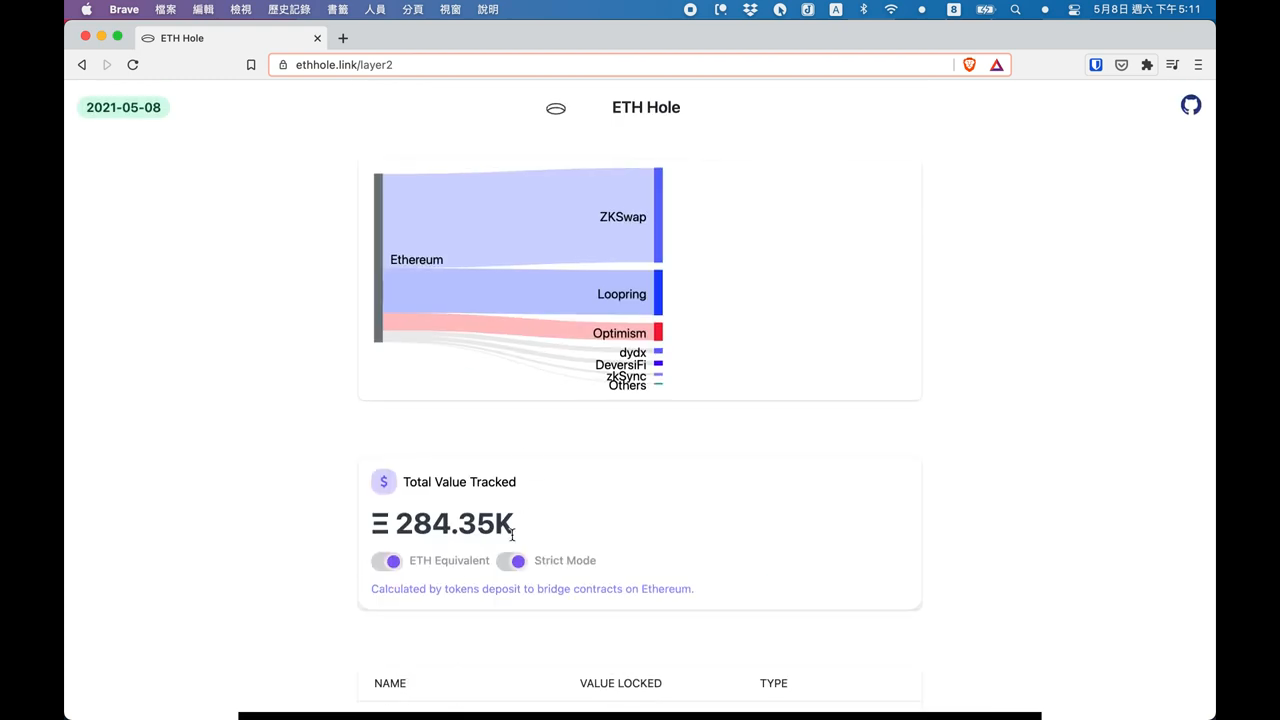Screen dimensions: 1280x720
Task: Click the Loopring node bar in chart
Action: point(658,292)
